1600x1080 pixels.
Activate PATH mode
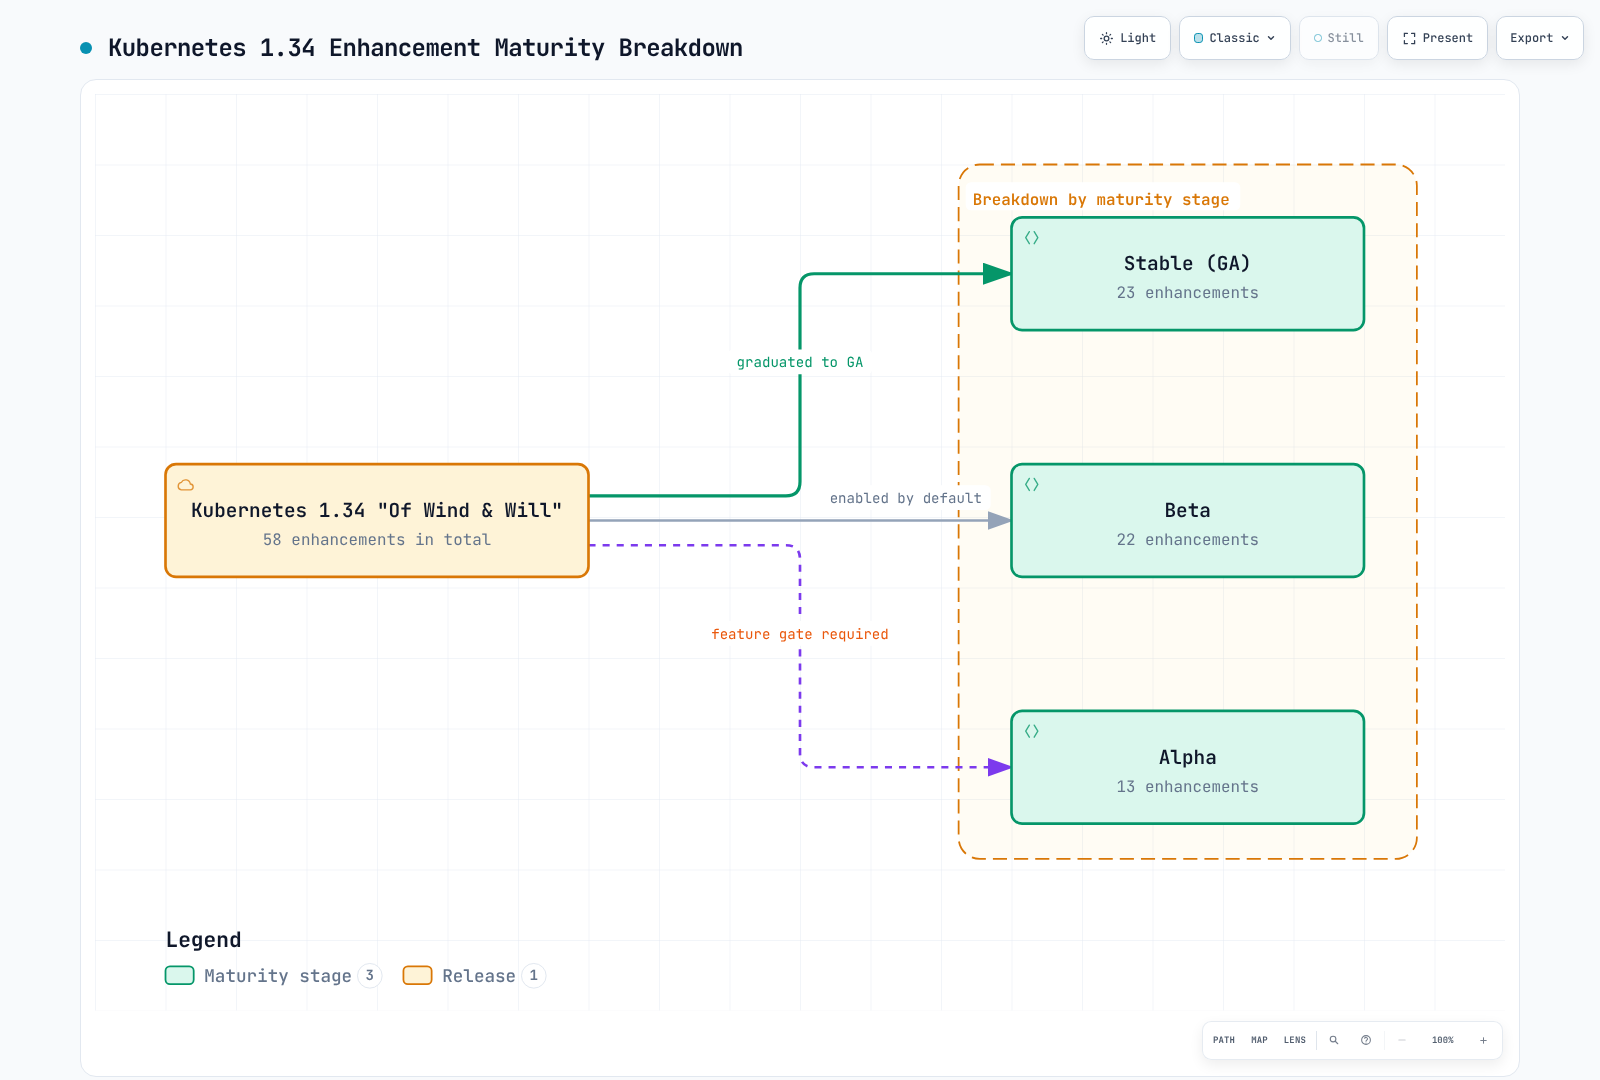click(x=1224, y=1040)
